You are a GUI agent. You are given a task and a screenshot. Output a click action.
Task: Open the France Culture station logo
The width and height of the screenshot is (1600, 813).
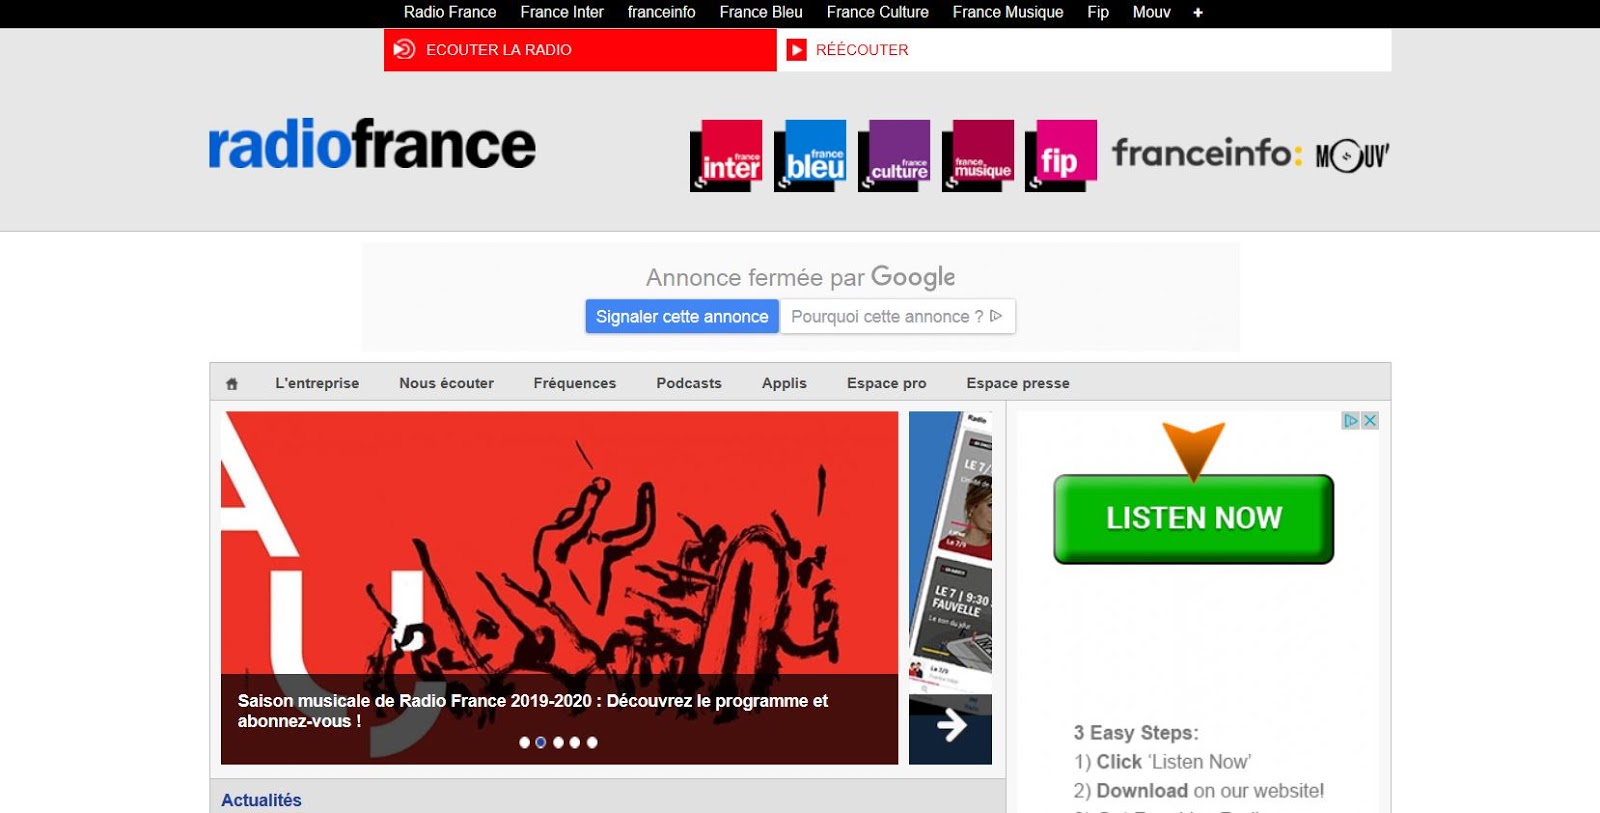(x=894, y=155)
